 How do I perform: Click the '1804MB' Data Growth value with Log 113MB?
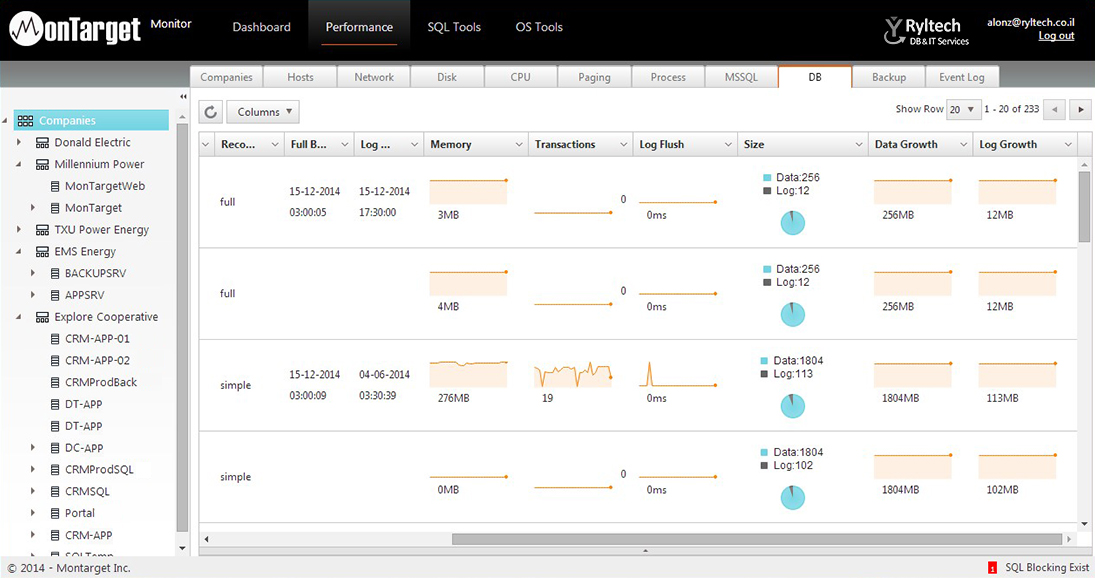pyautogui.click(x=900, y=398)
